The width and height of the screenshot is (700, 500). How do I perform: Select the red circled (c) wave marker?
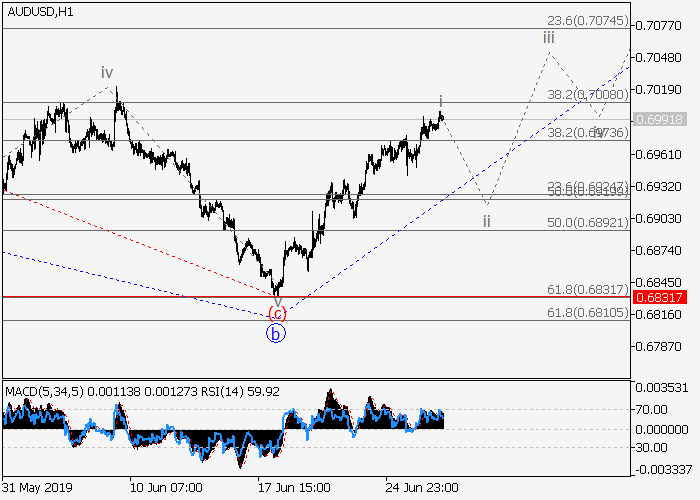pyautogui.click(x=278, y=313)
